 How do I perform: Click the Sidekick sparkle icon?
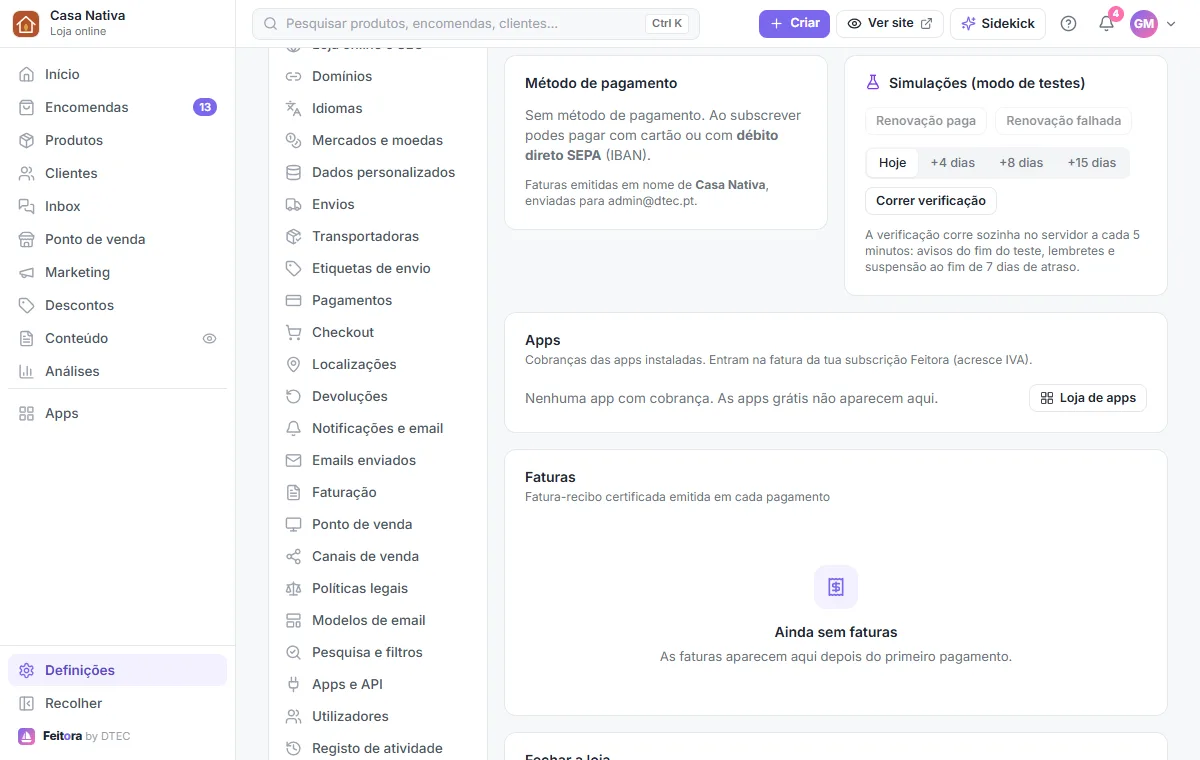coord(968,23)
